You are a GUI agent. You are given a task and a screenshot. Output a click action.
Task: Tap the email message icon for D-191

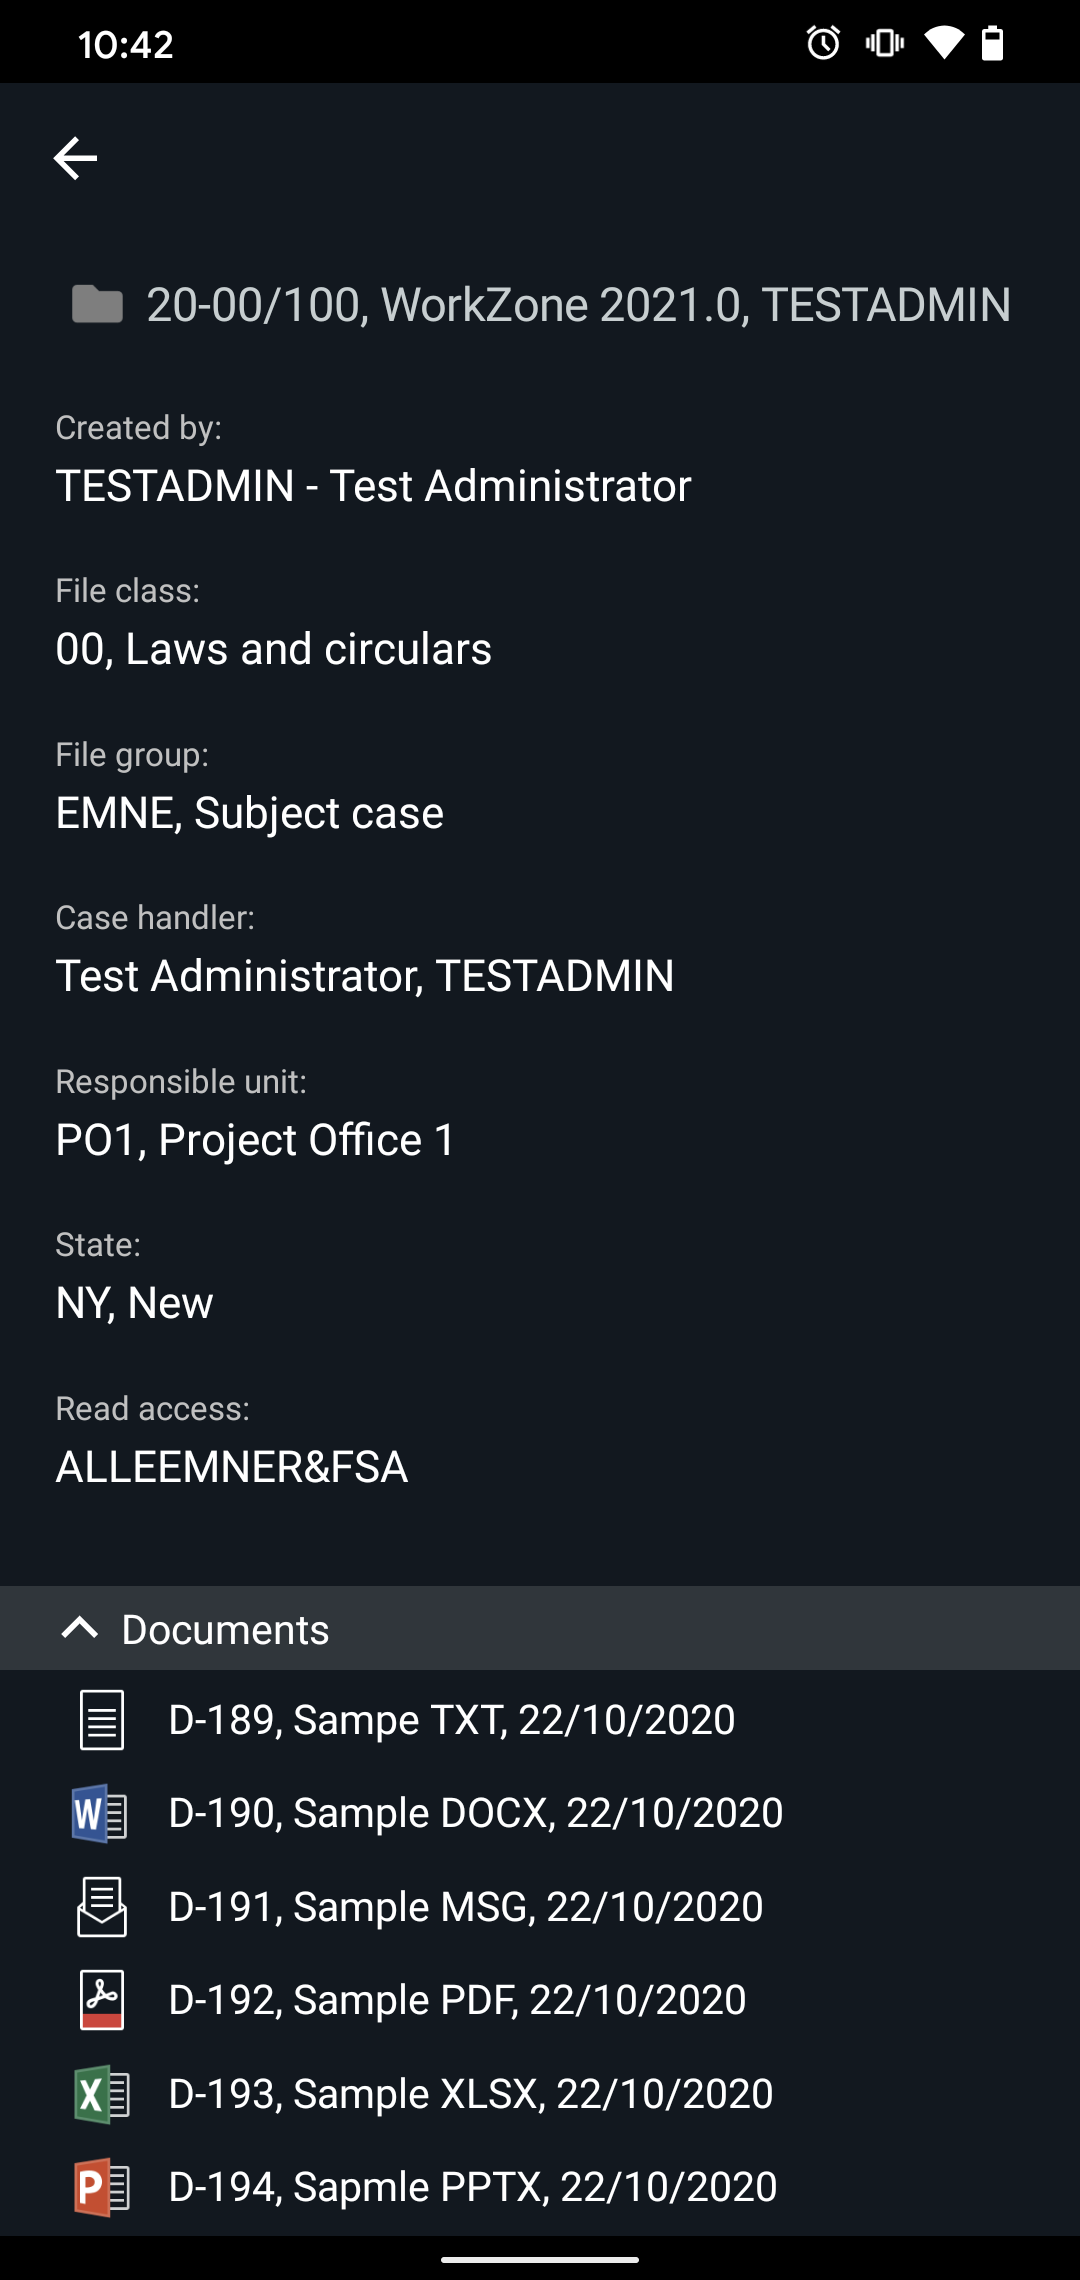[x=102, y=1907]
